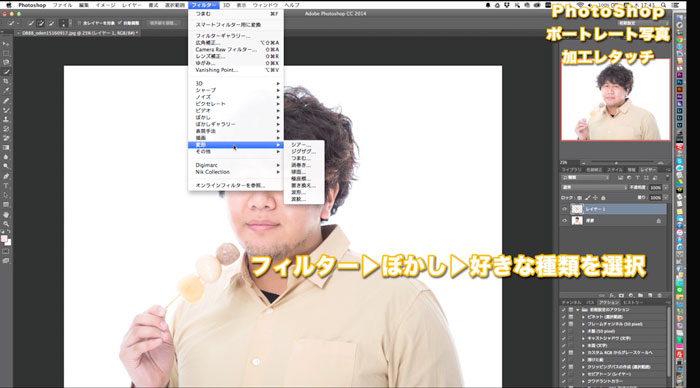Select the Hand tool

[x=6, y=214]
